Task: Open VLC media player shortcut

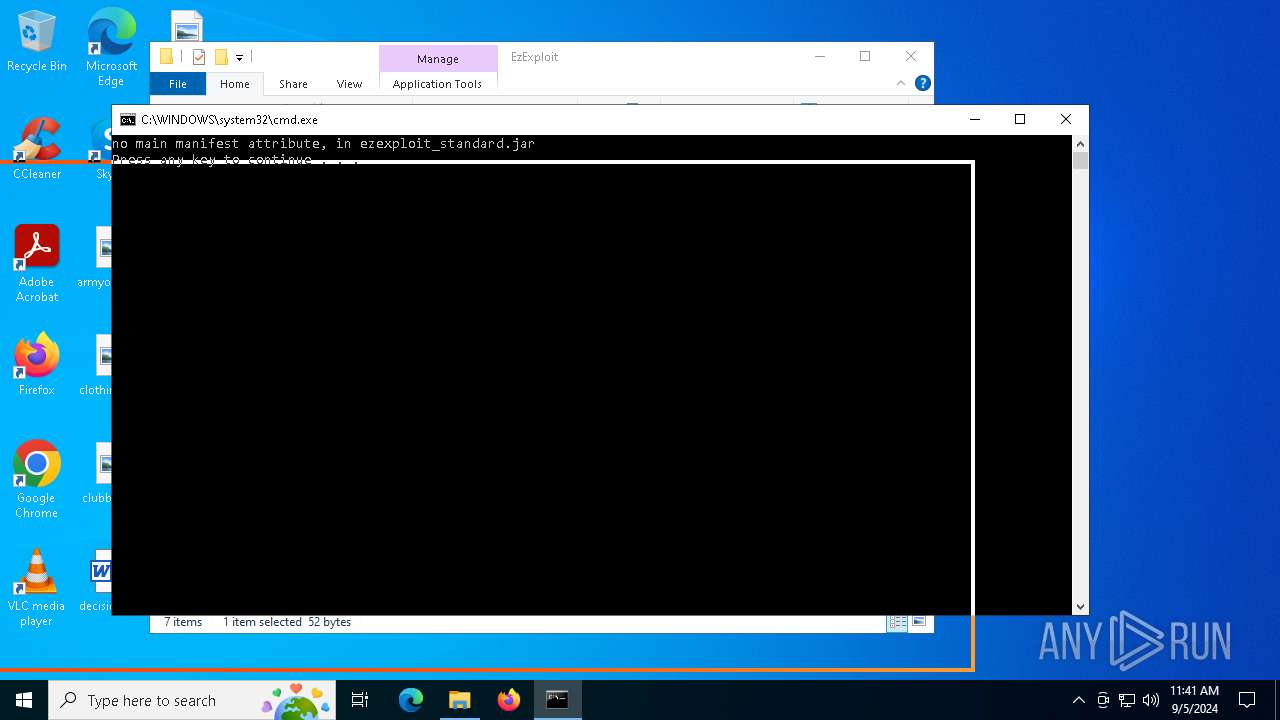Action: [37, 588]
